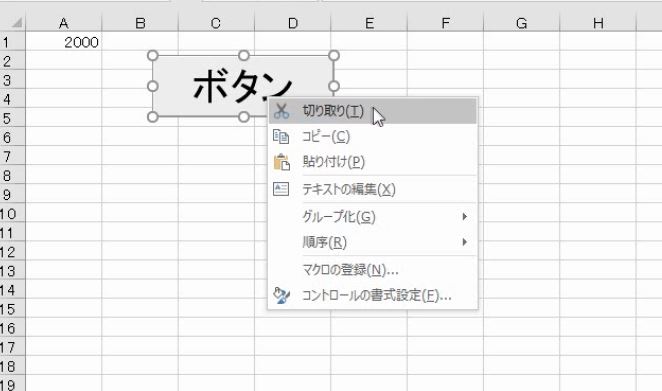Choose コピー(C) from context menu
Viewport: 662px width, 391px height.
[373, 137]
